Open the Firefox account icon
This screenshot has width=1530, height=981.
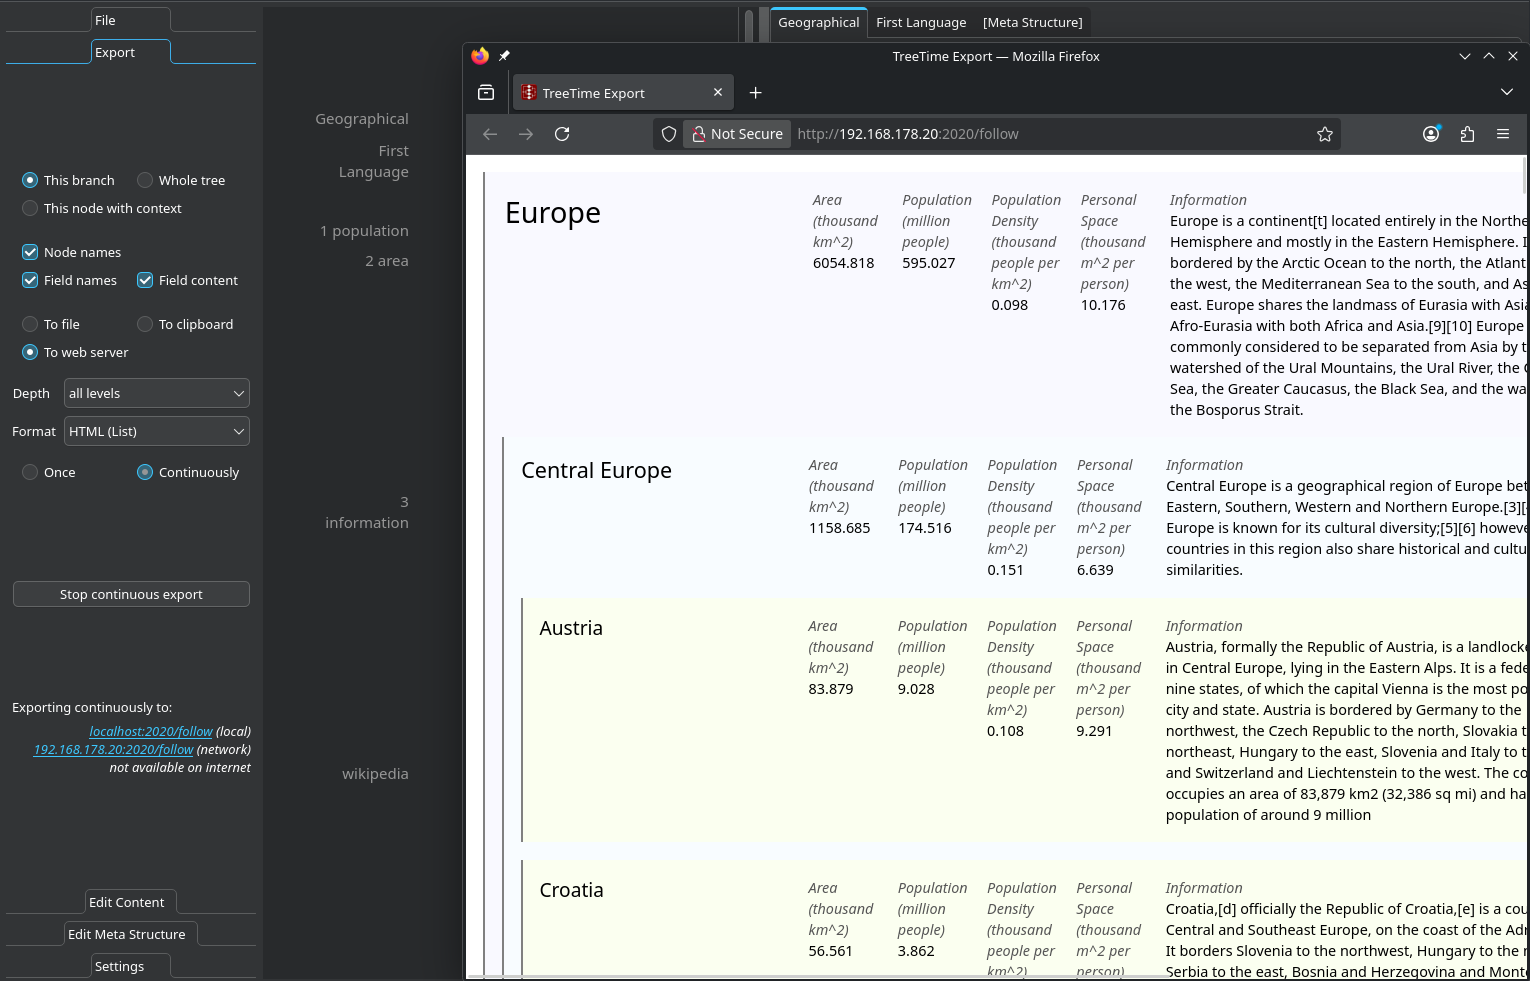coord(1431,134)
